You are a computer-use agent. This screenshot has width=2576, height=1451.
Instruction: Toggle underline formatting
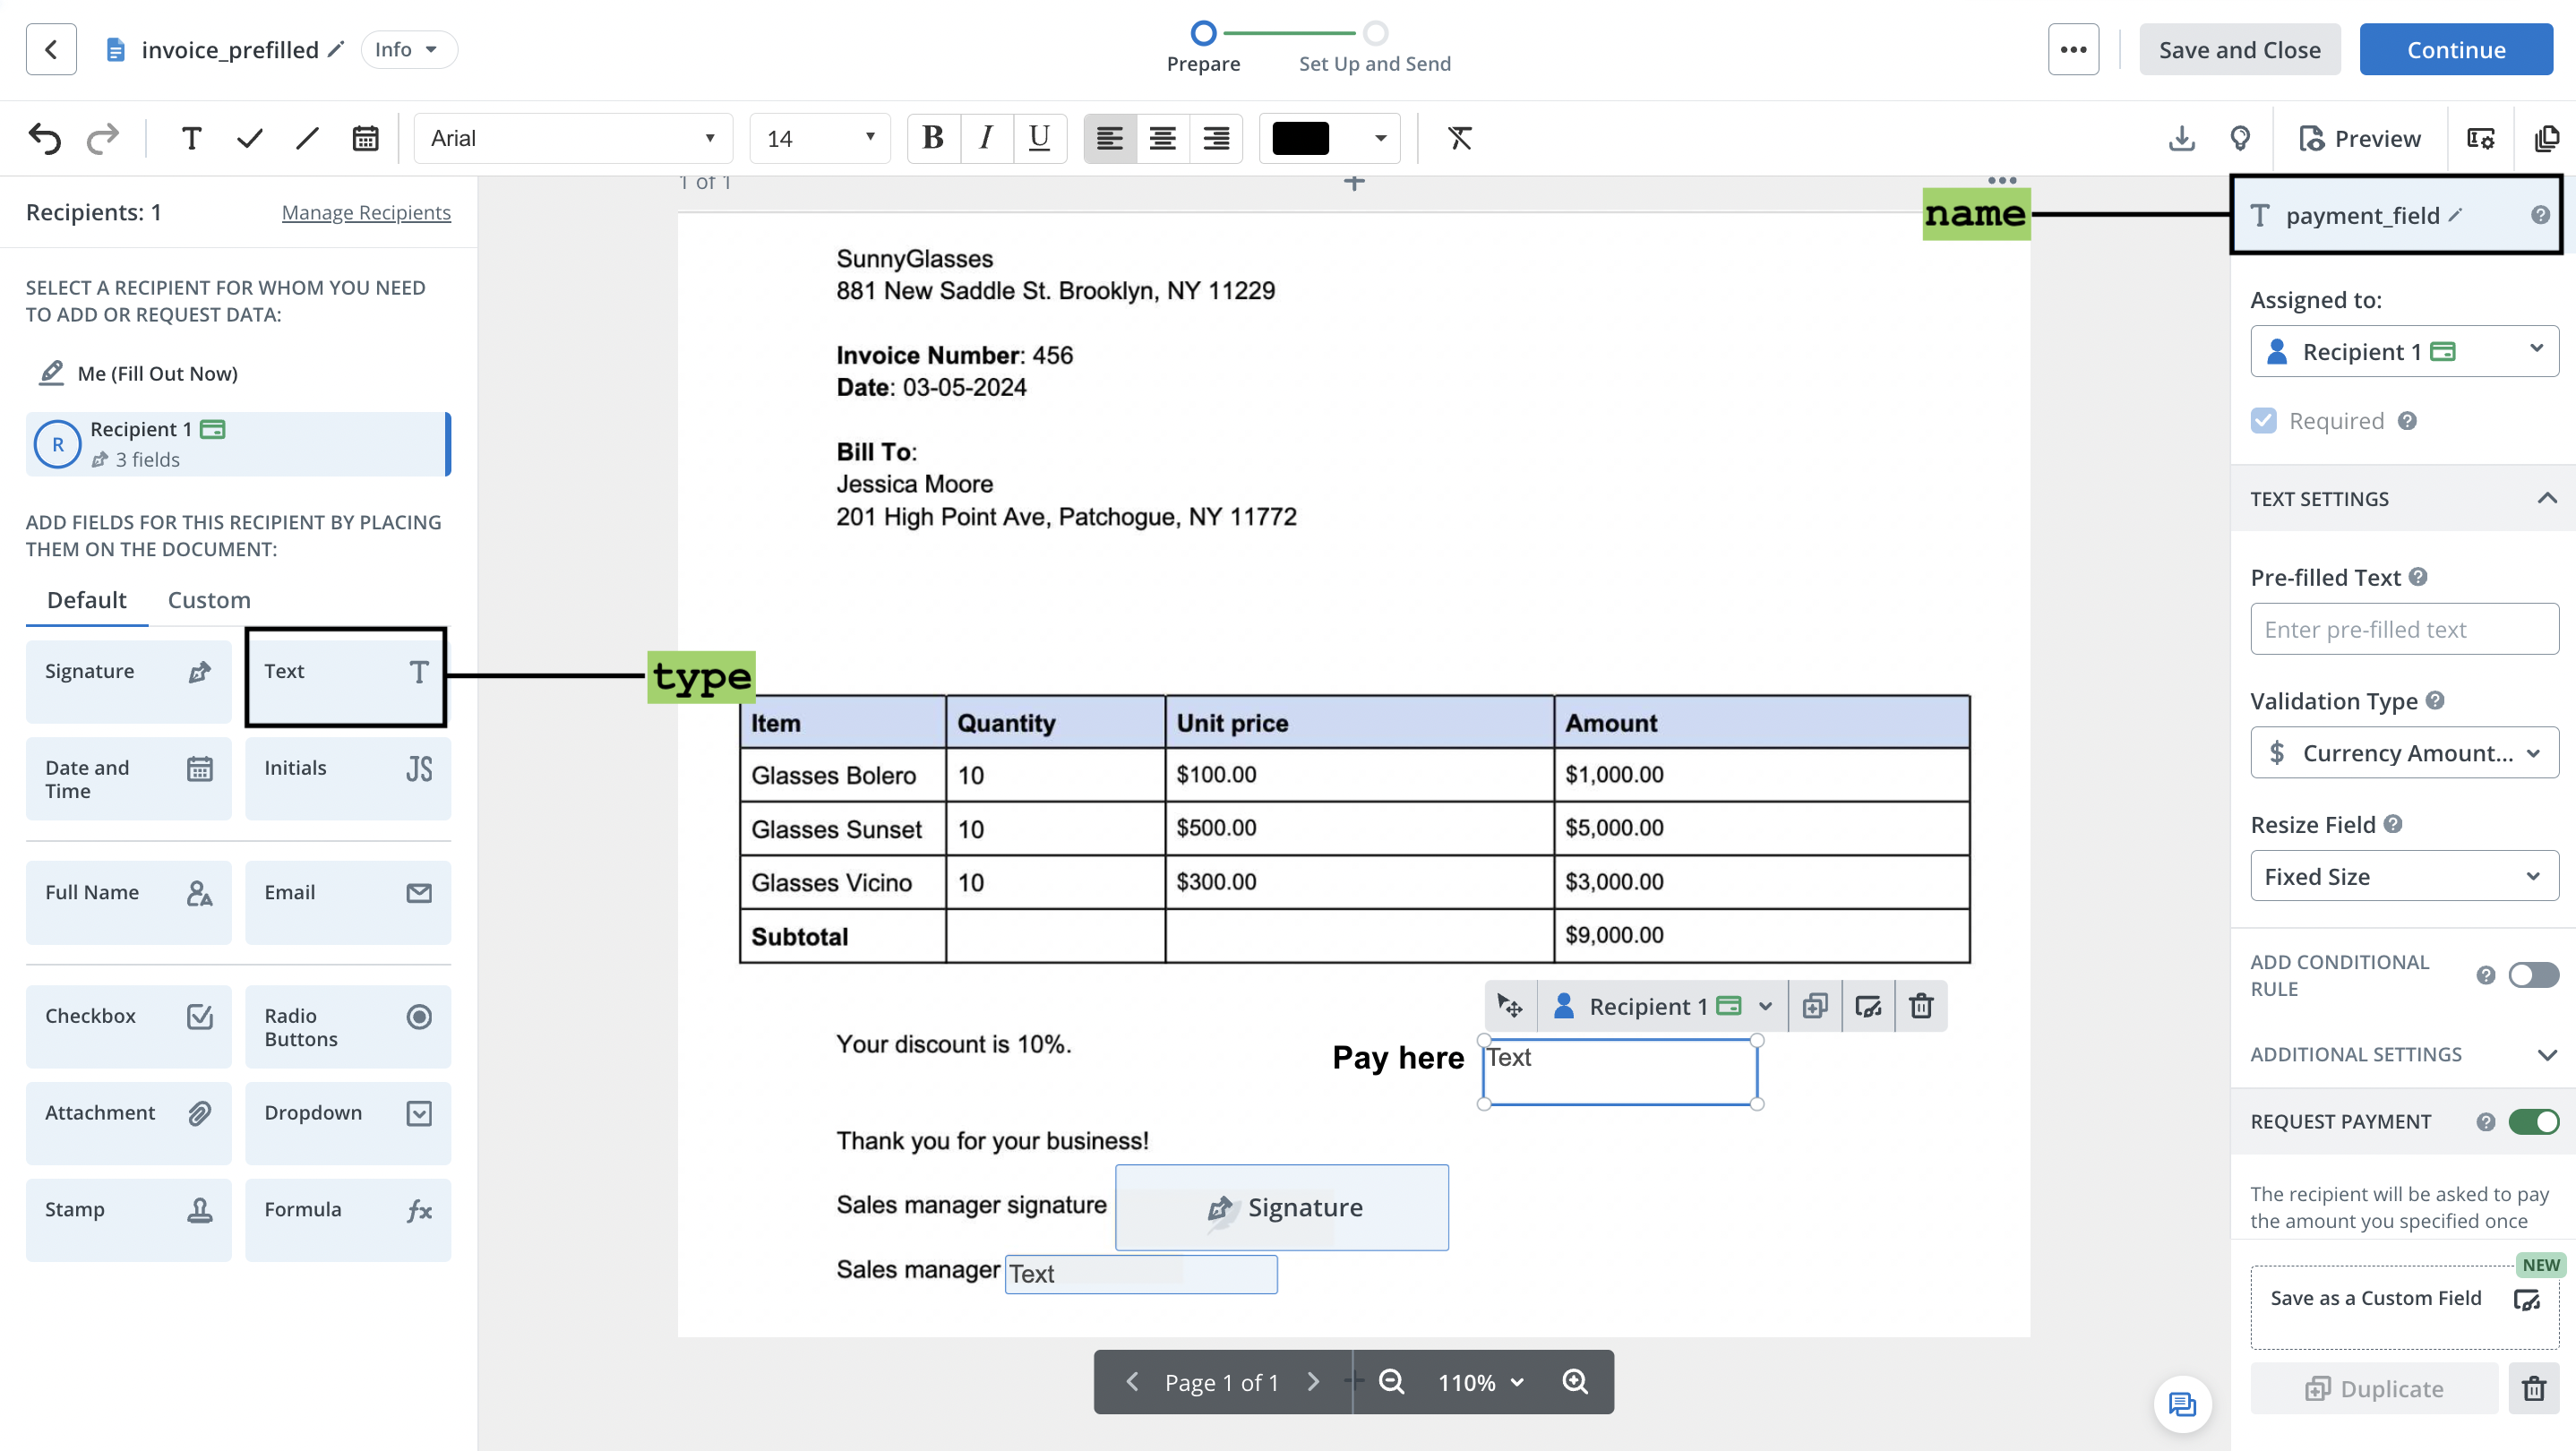click(1040, 138)
